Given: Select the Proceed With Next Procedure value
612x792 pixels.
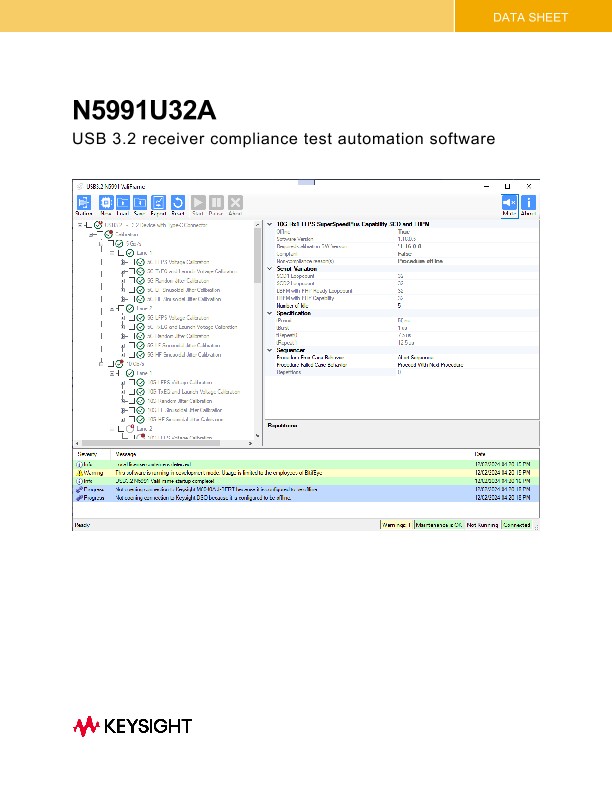Looking at the screenshot, I should 430,365.
